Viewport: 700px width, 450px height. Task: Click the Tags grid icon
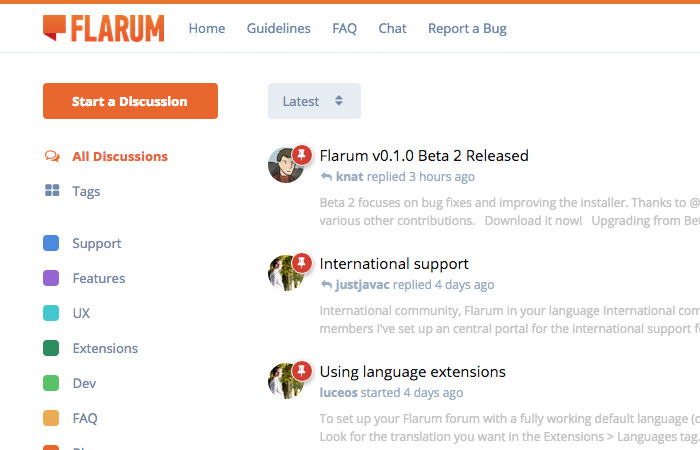click(52, 191)
